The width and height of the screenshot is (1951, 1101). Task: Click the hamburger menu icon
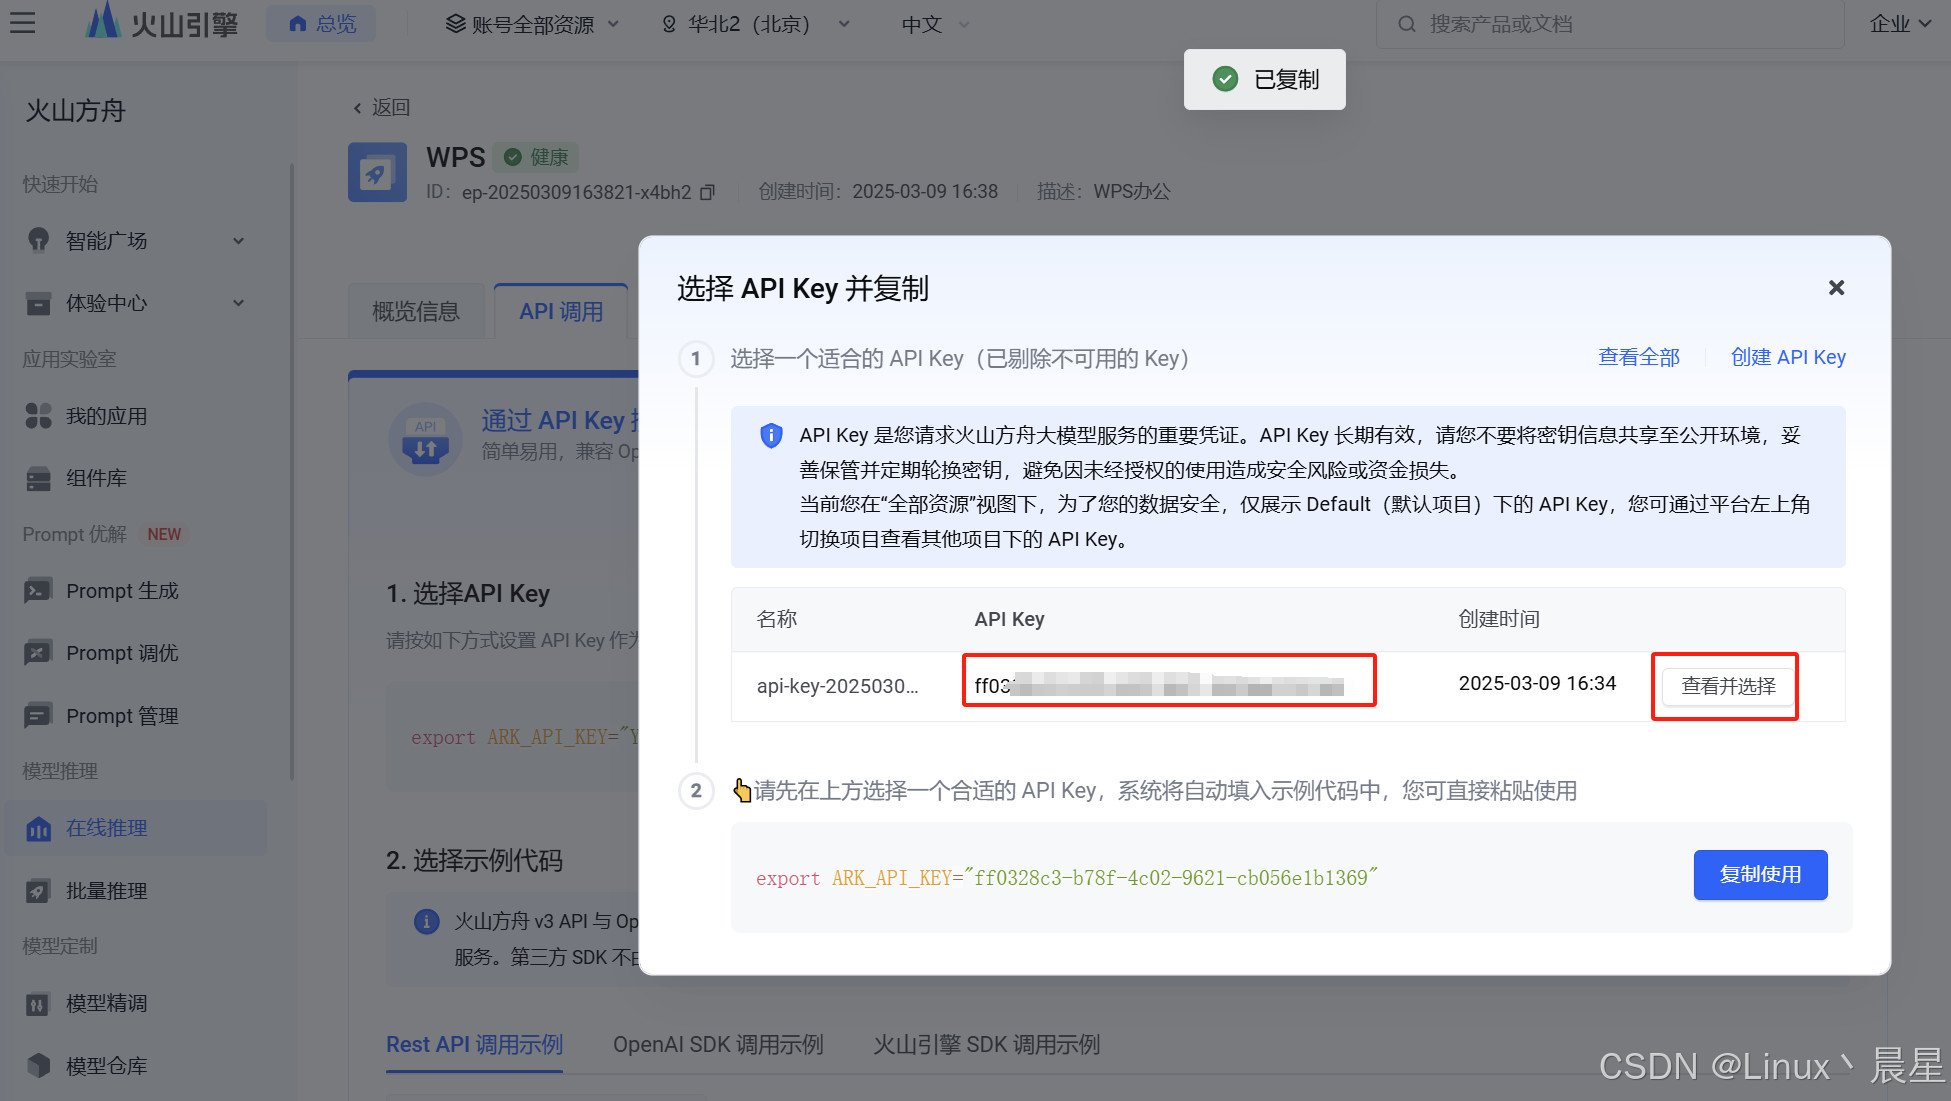tap(22, 23)
